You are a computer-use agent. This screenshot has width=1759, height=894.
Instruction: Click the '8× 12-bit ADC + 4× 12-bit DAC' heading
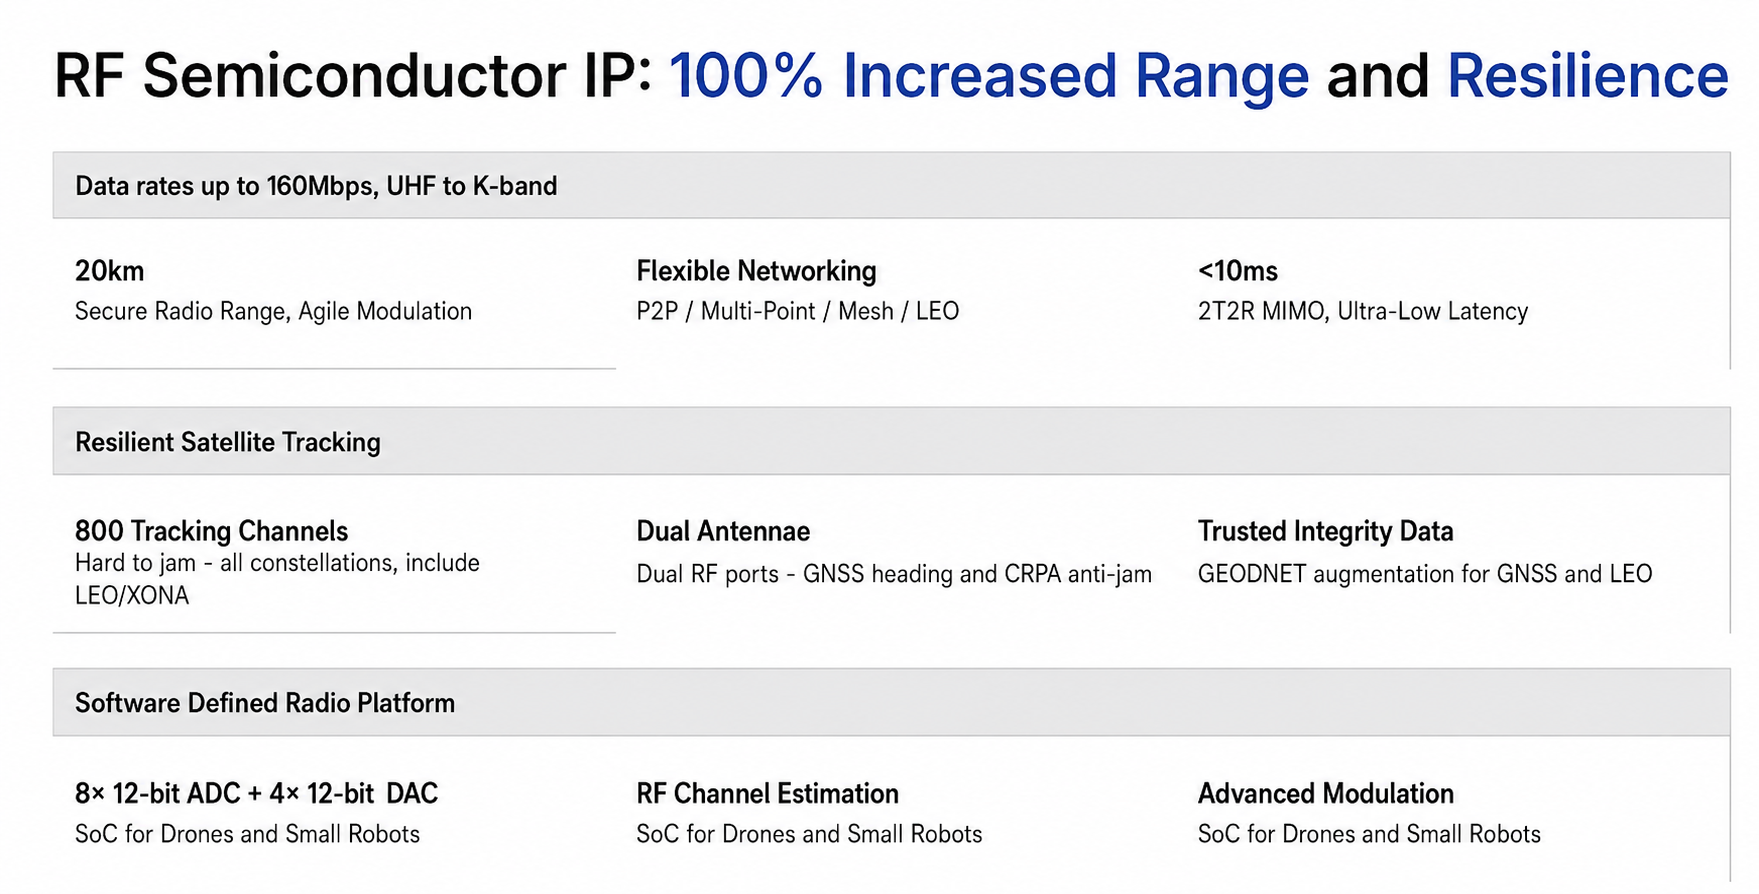point(256,794)
